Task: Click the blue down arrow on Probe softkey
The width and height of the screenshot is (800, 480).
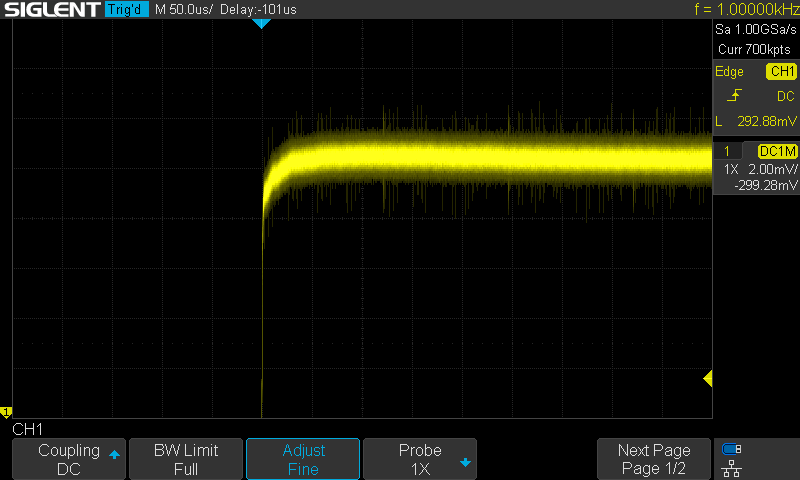Action: coord(465,463)
